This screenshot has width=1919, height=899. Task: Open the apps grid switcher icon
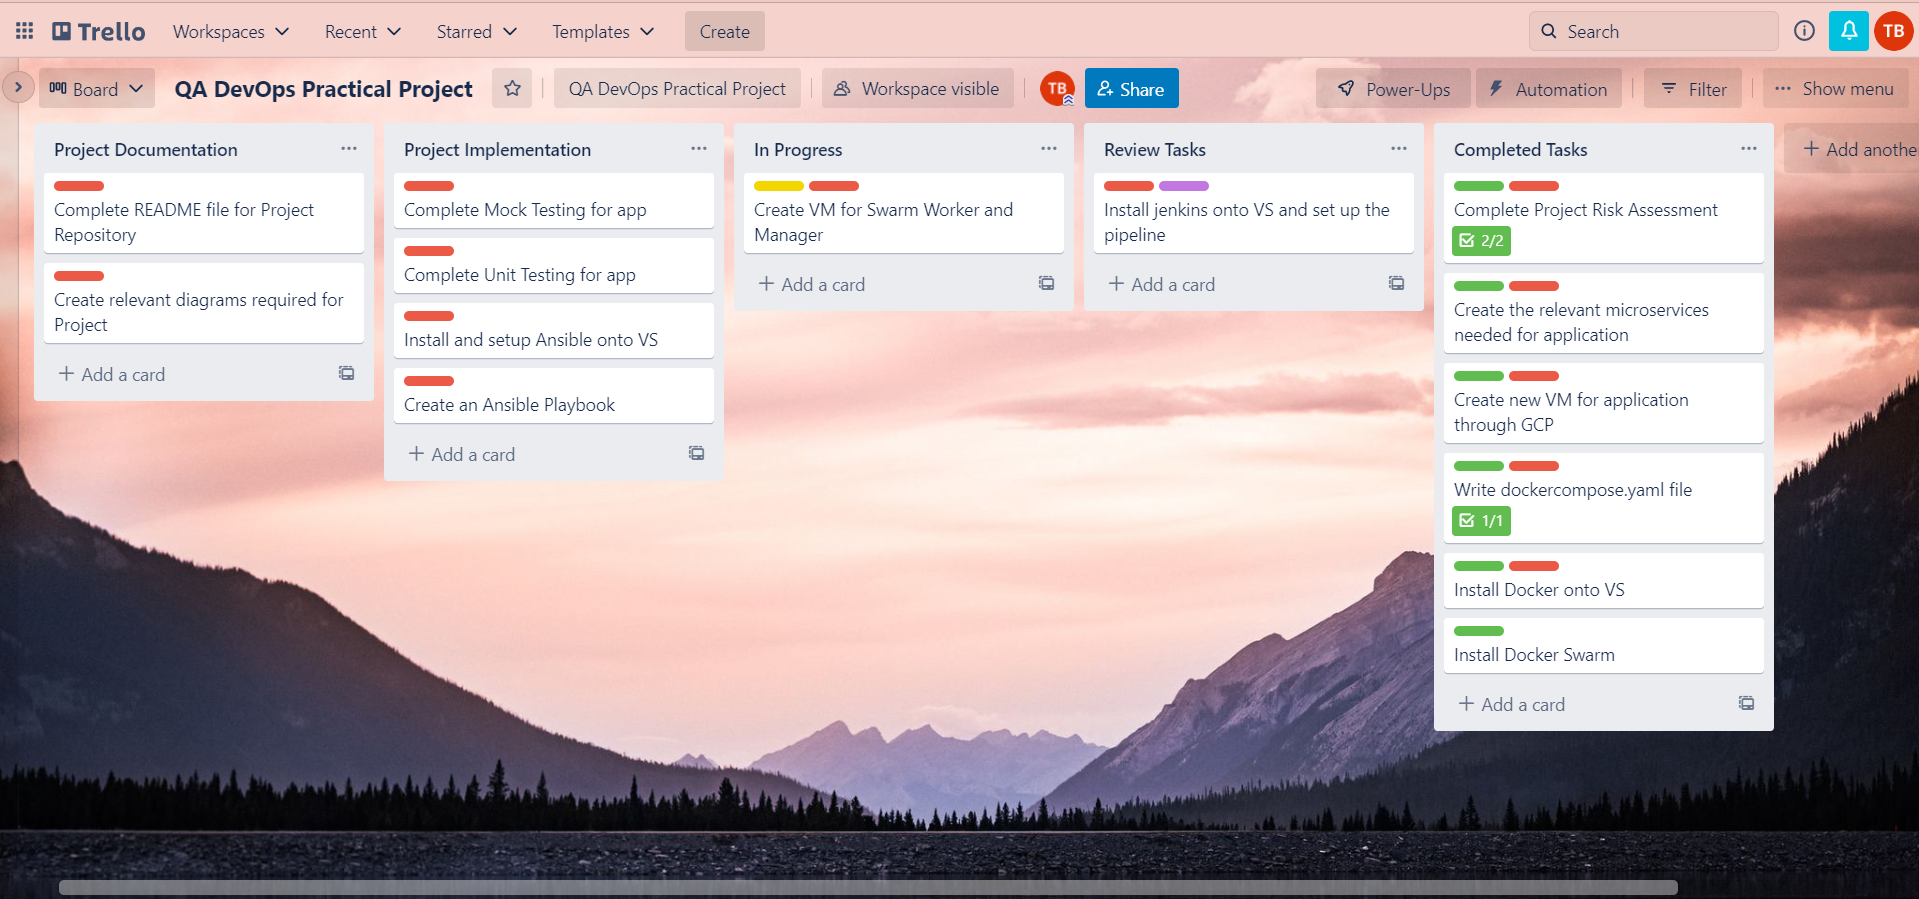[x=24, y=31]
